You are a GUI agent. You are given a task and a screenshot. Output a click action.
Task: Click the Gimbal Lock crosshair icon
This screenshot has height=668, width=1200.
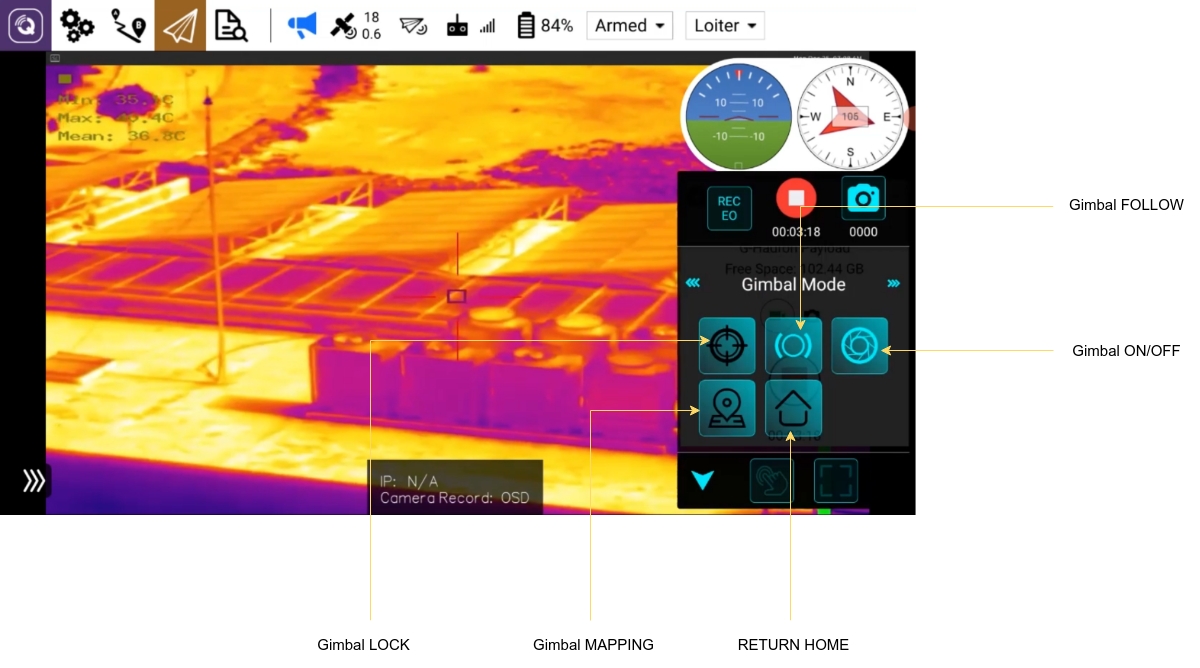point(727,346)
